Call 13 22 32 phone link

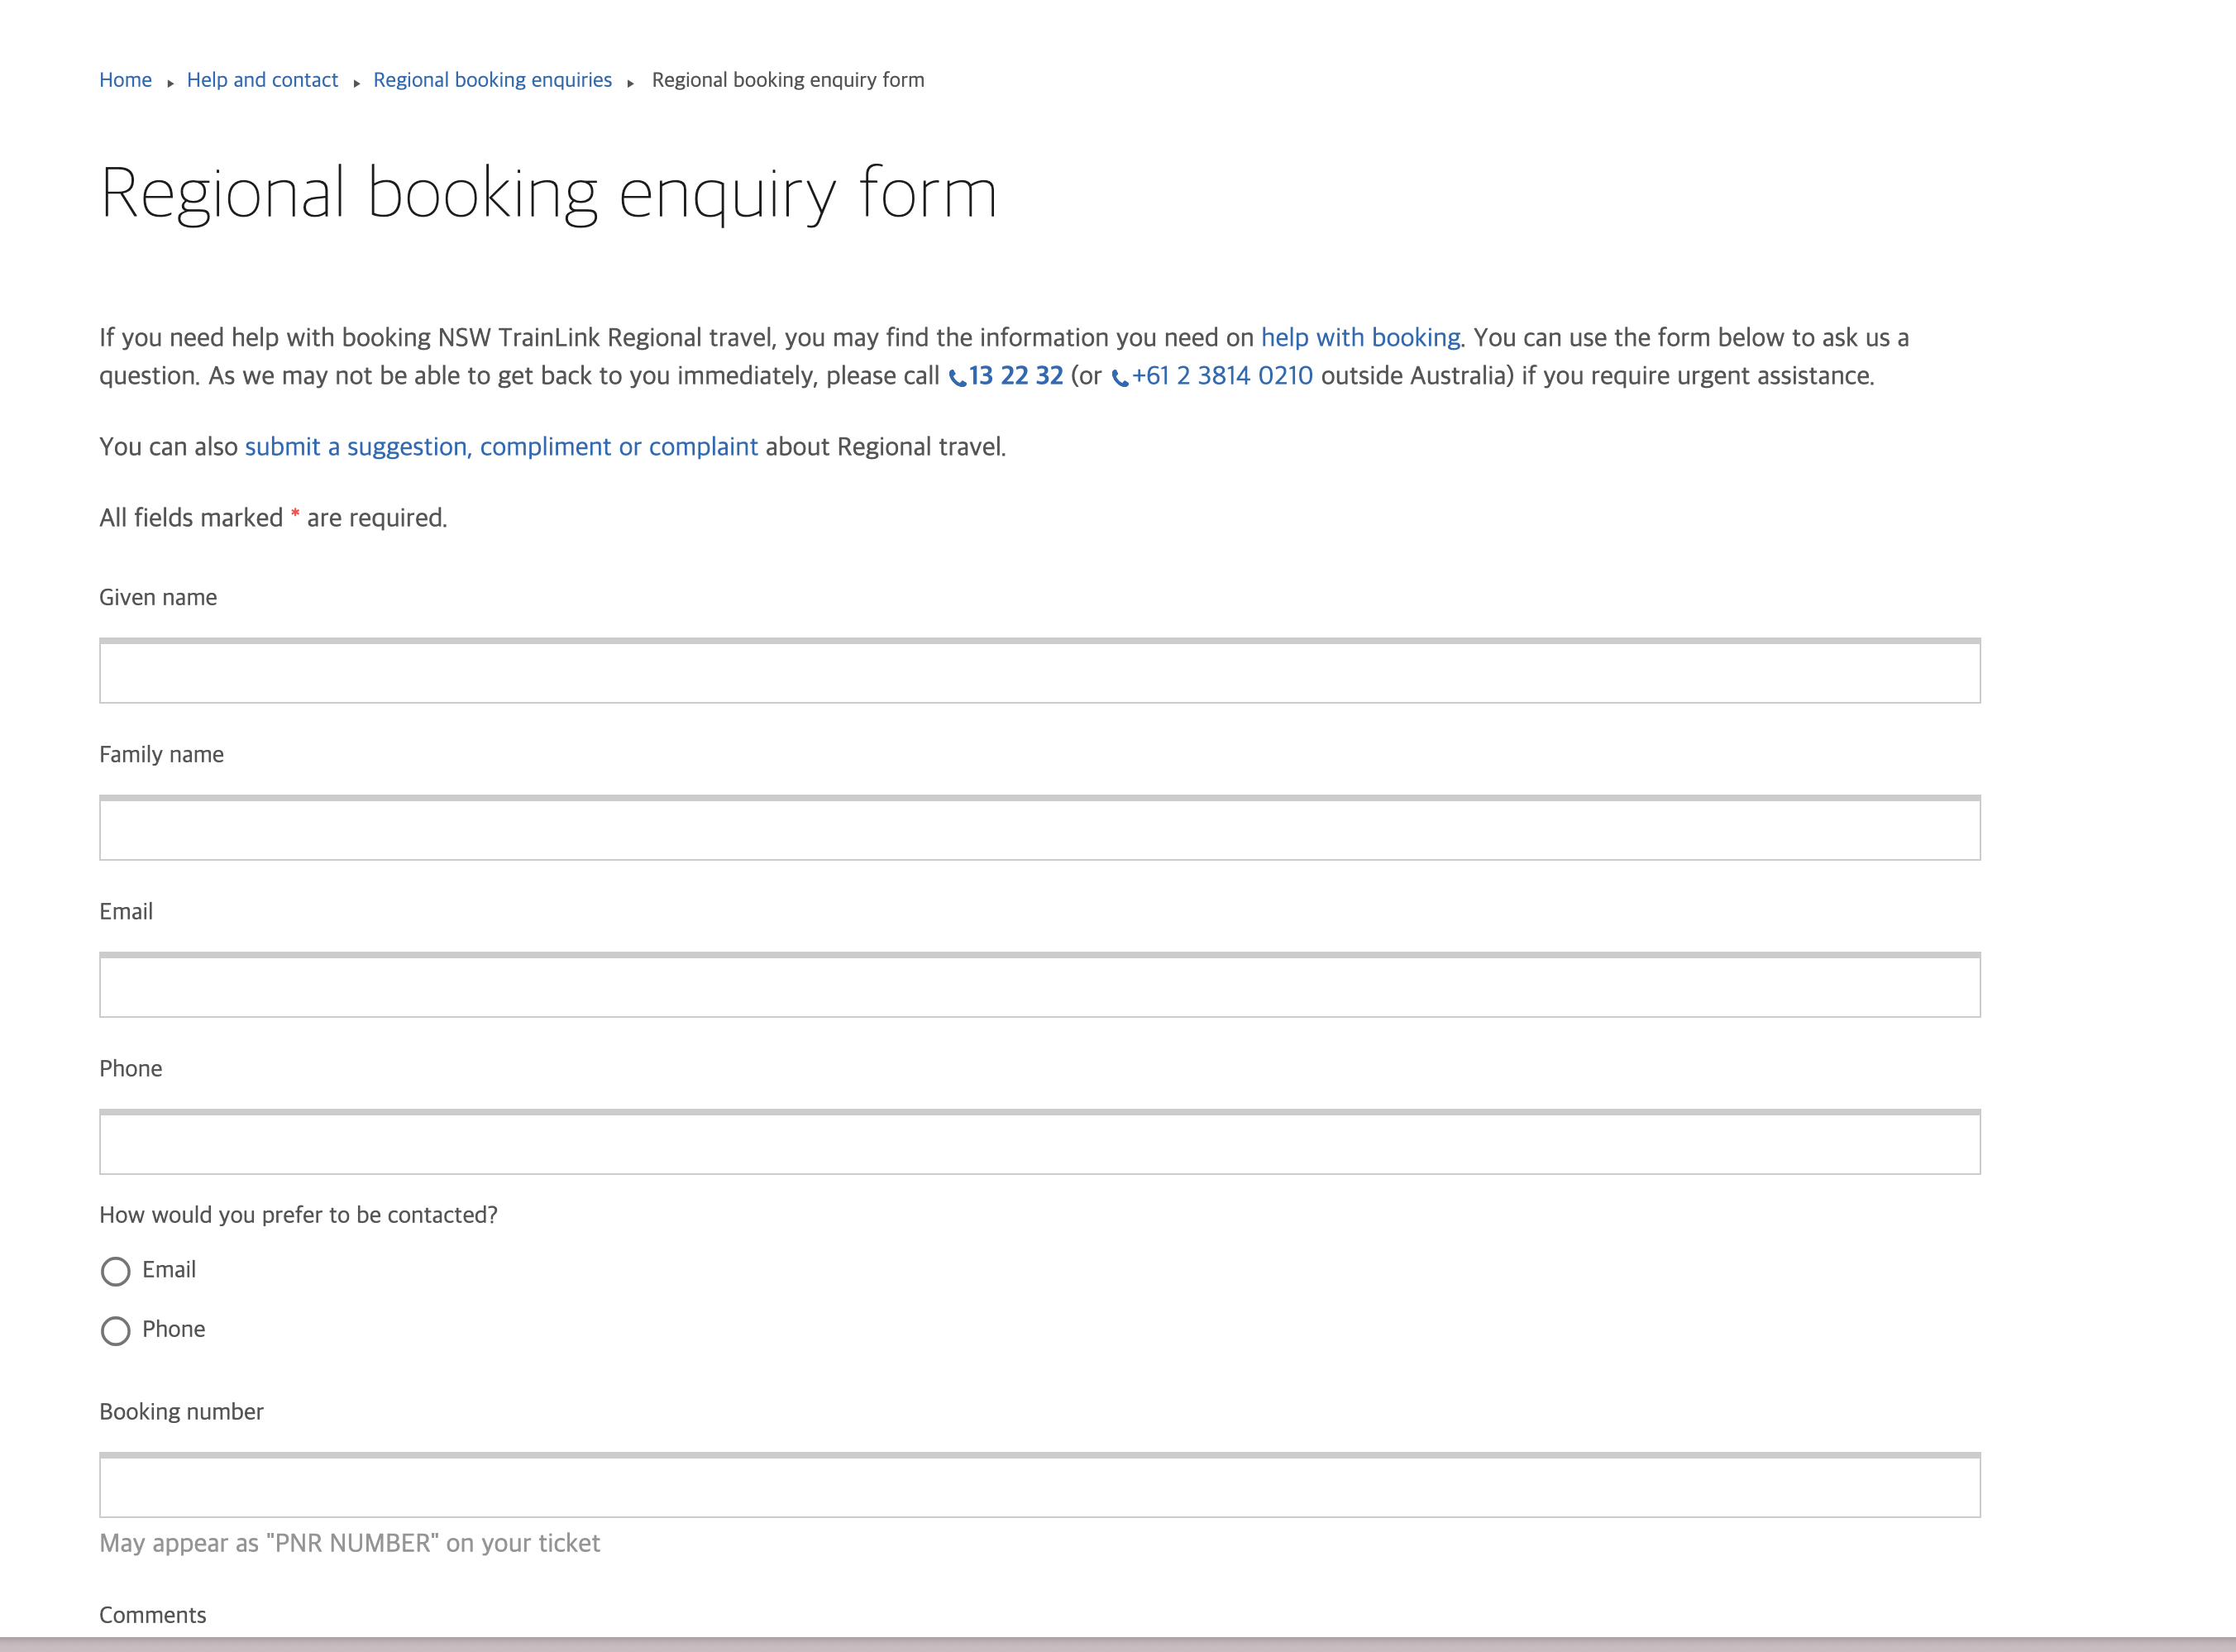tap(1016, 376)
